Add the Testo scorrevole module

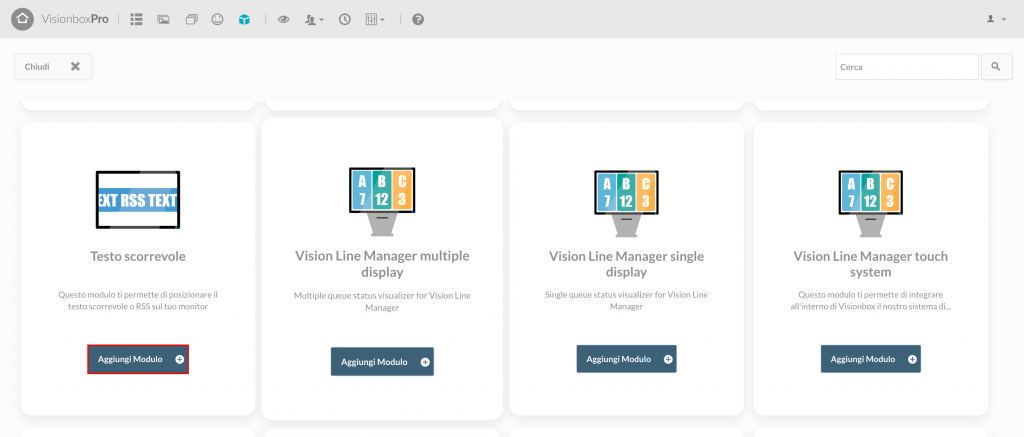tap(138, 359)
